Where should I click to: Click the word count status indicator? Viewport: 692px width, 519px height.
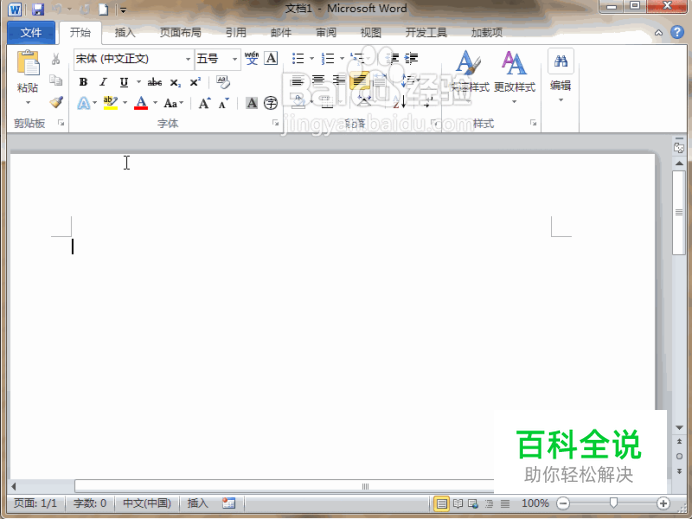(x=90, y=503)
